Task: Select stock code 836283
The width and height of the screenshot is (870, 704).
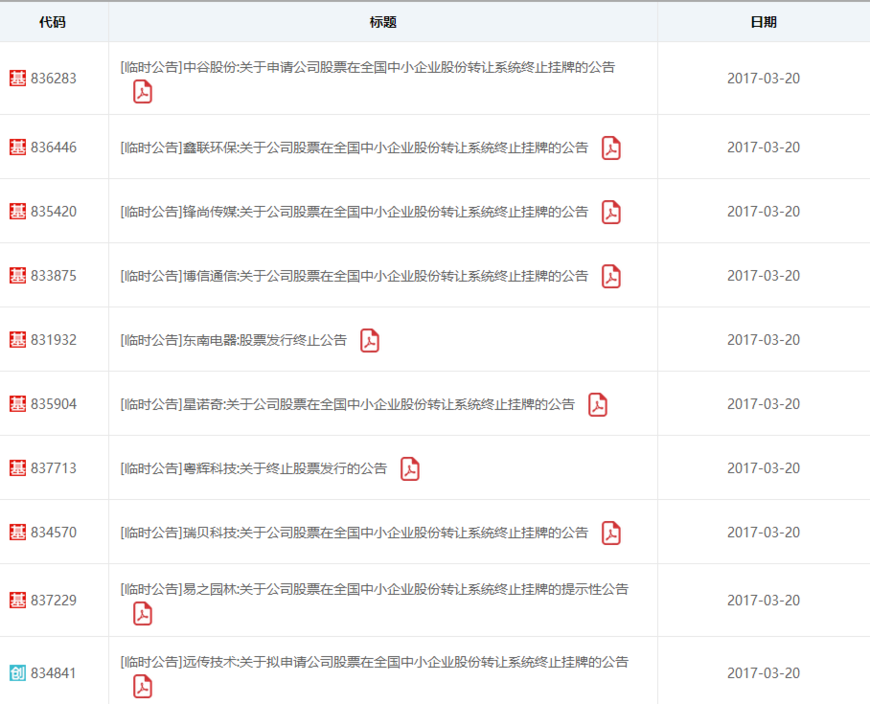Action: [x=54, y=78]
